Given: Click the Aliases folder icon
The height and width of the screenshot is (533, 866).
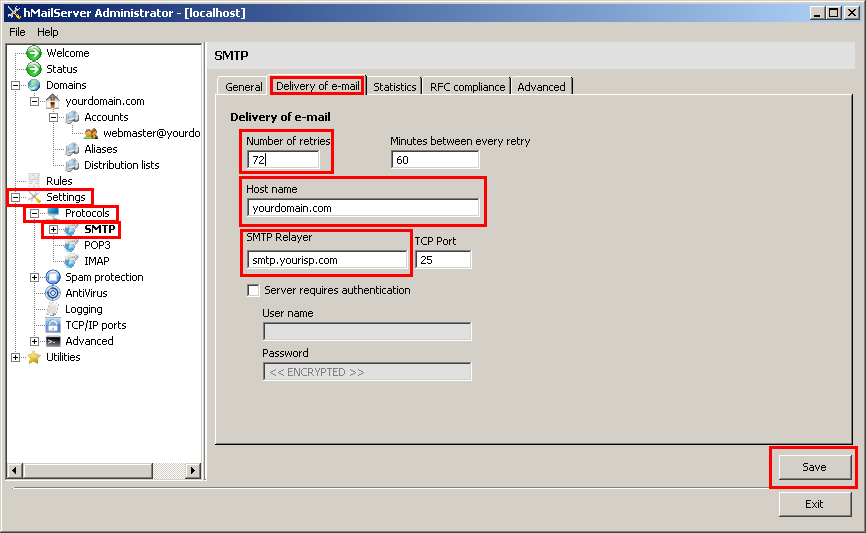Looking at the screenshot, I should (72, 149).
